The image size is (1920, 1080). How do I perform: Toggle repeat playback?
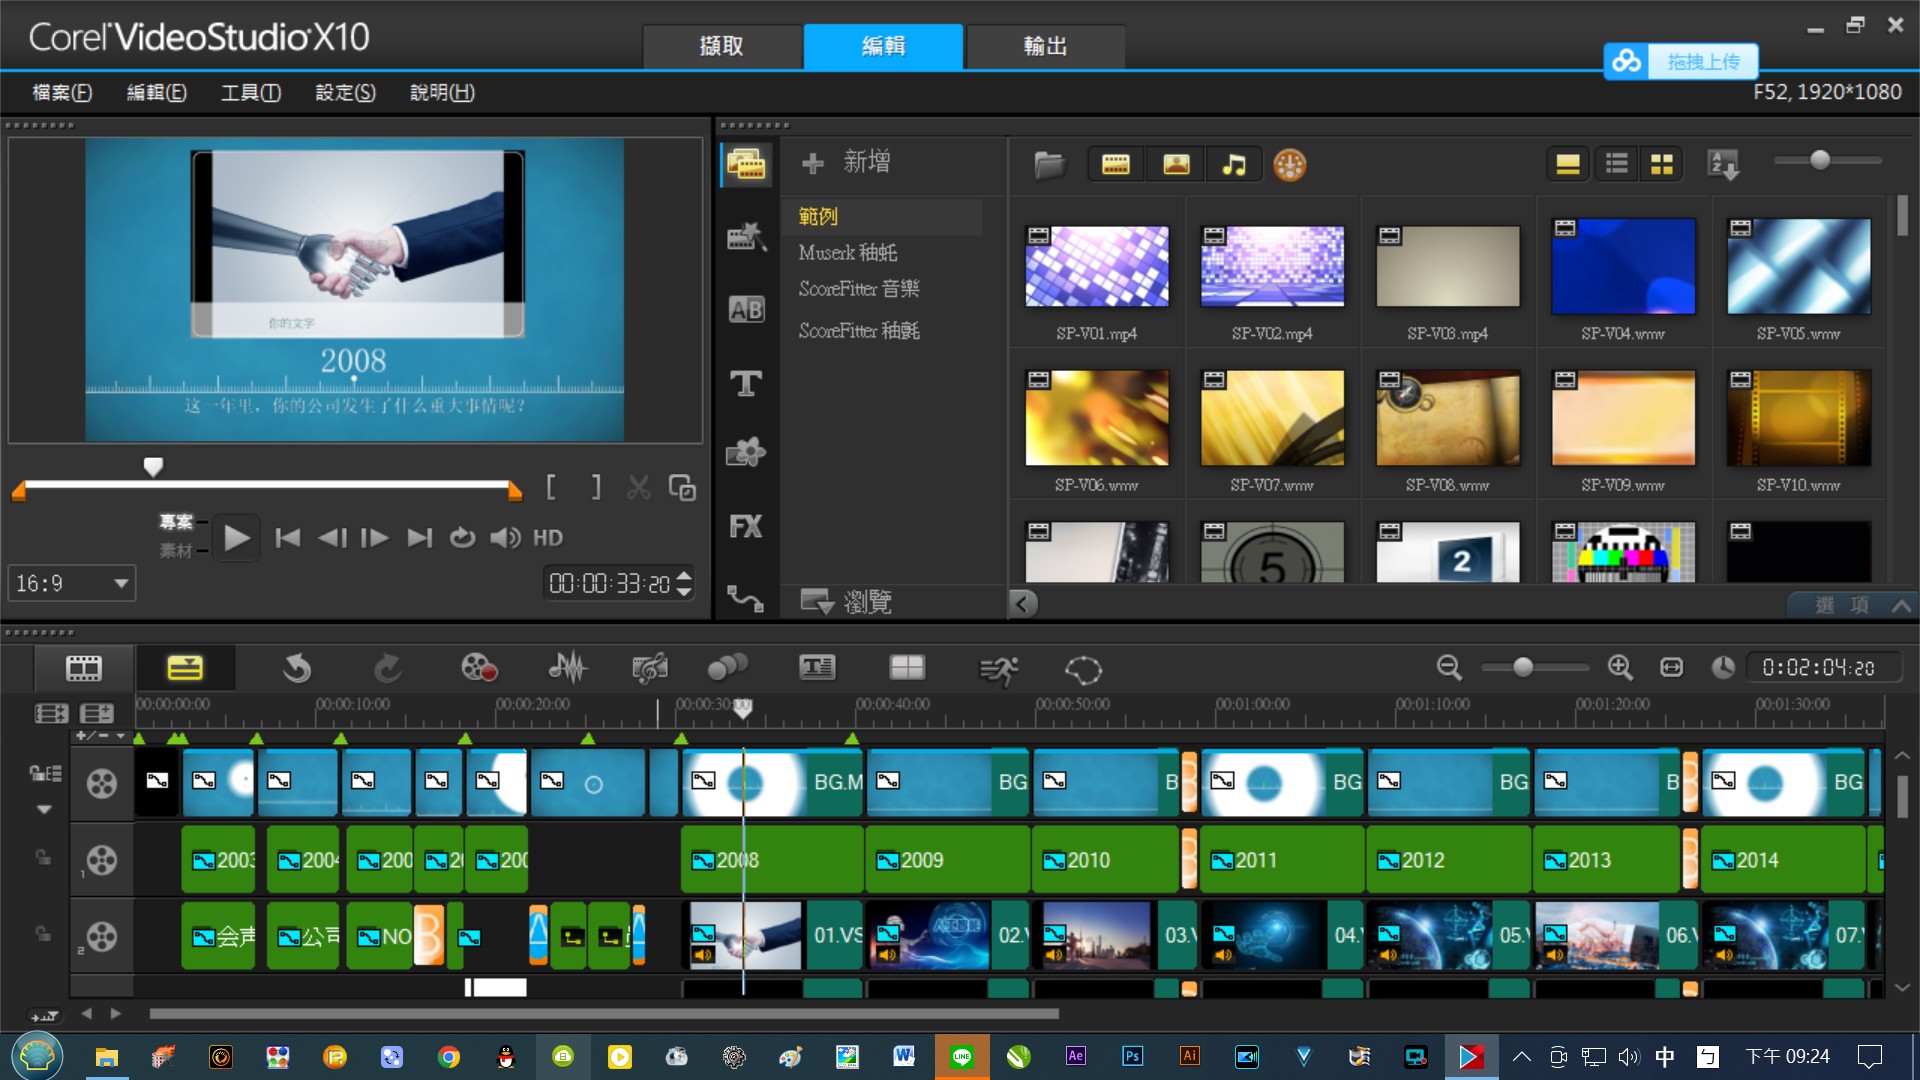pyautogui.click(x=462, y=538)
